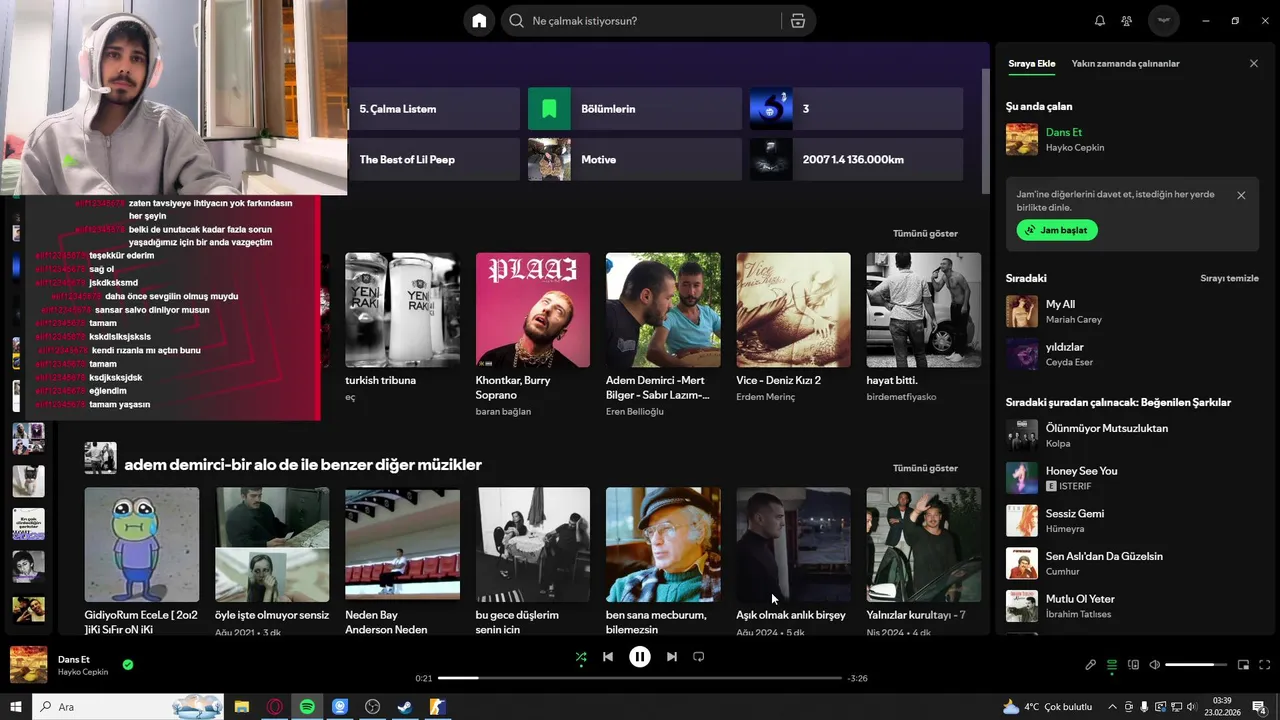This screenshot has width=1280, height=720.
Task: Adjust the volume slider
Action: 1196,665
